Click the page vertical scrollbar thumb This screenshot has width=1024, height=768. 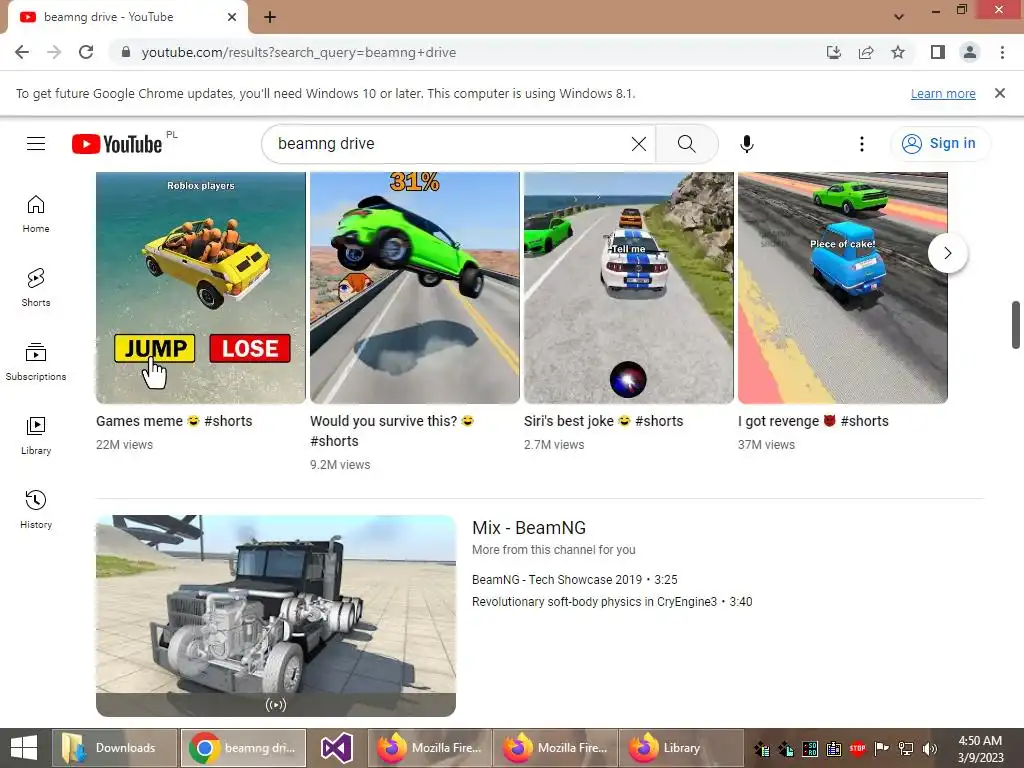[1016, 325]
